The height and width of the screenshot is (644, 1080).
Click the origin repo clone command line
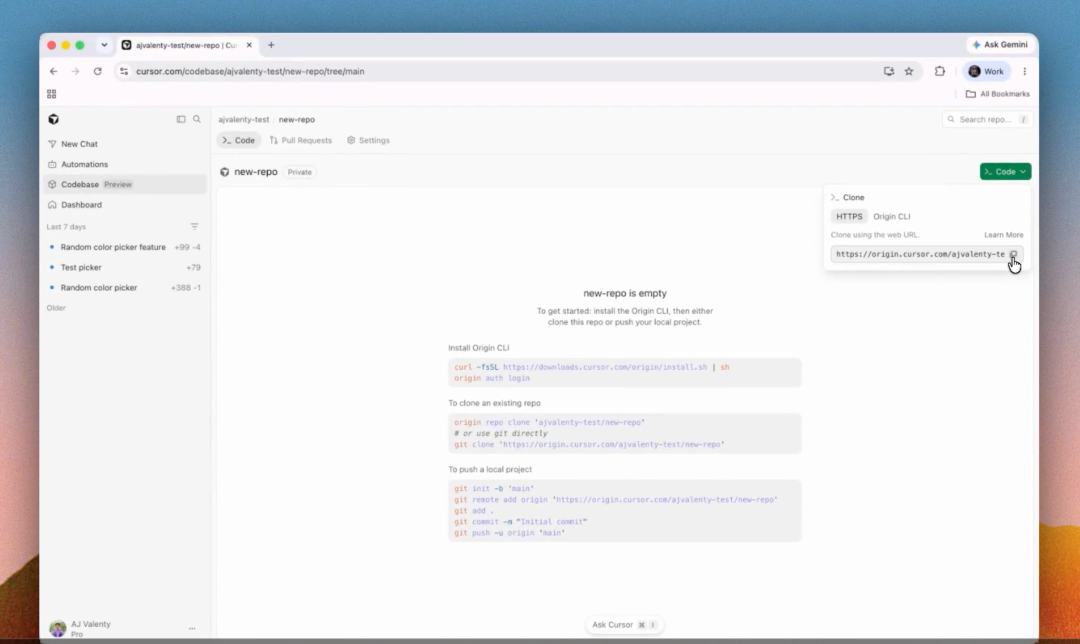pyautogui.click(x=550, y=422)
